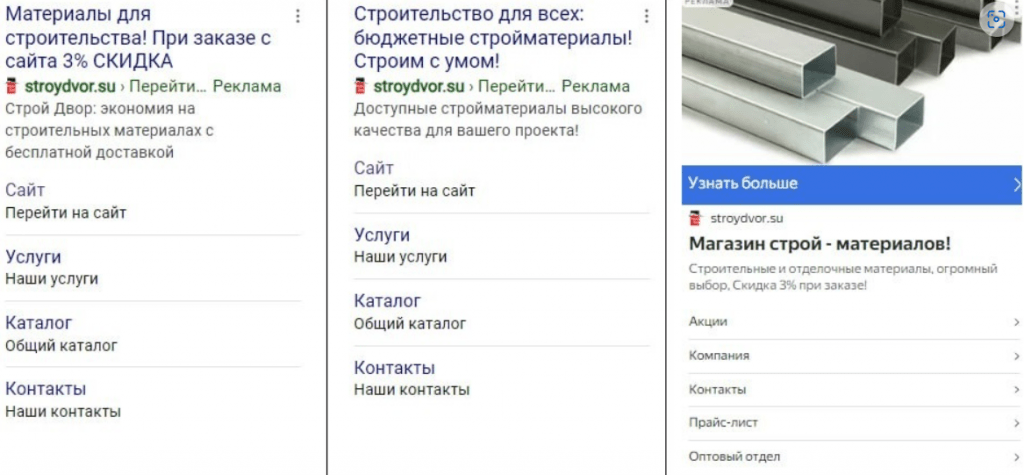Viewport: 1024px width, 475px height.
Task: Click Наши услуги in the Строим с умом ad
Action: [x=400, y=257]
